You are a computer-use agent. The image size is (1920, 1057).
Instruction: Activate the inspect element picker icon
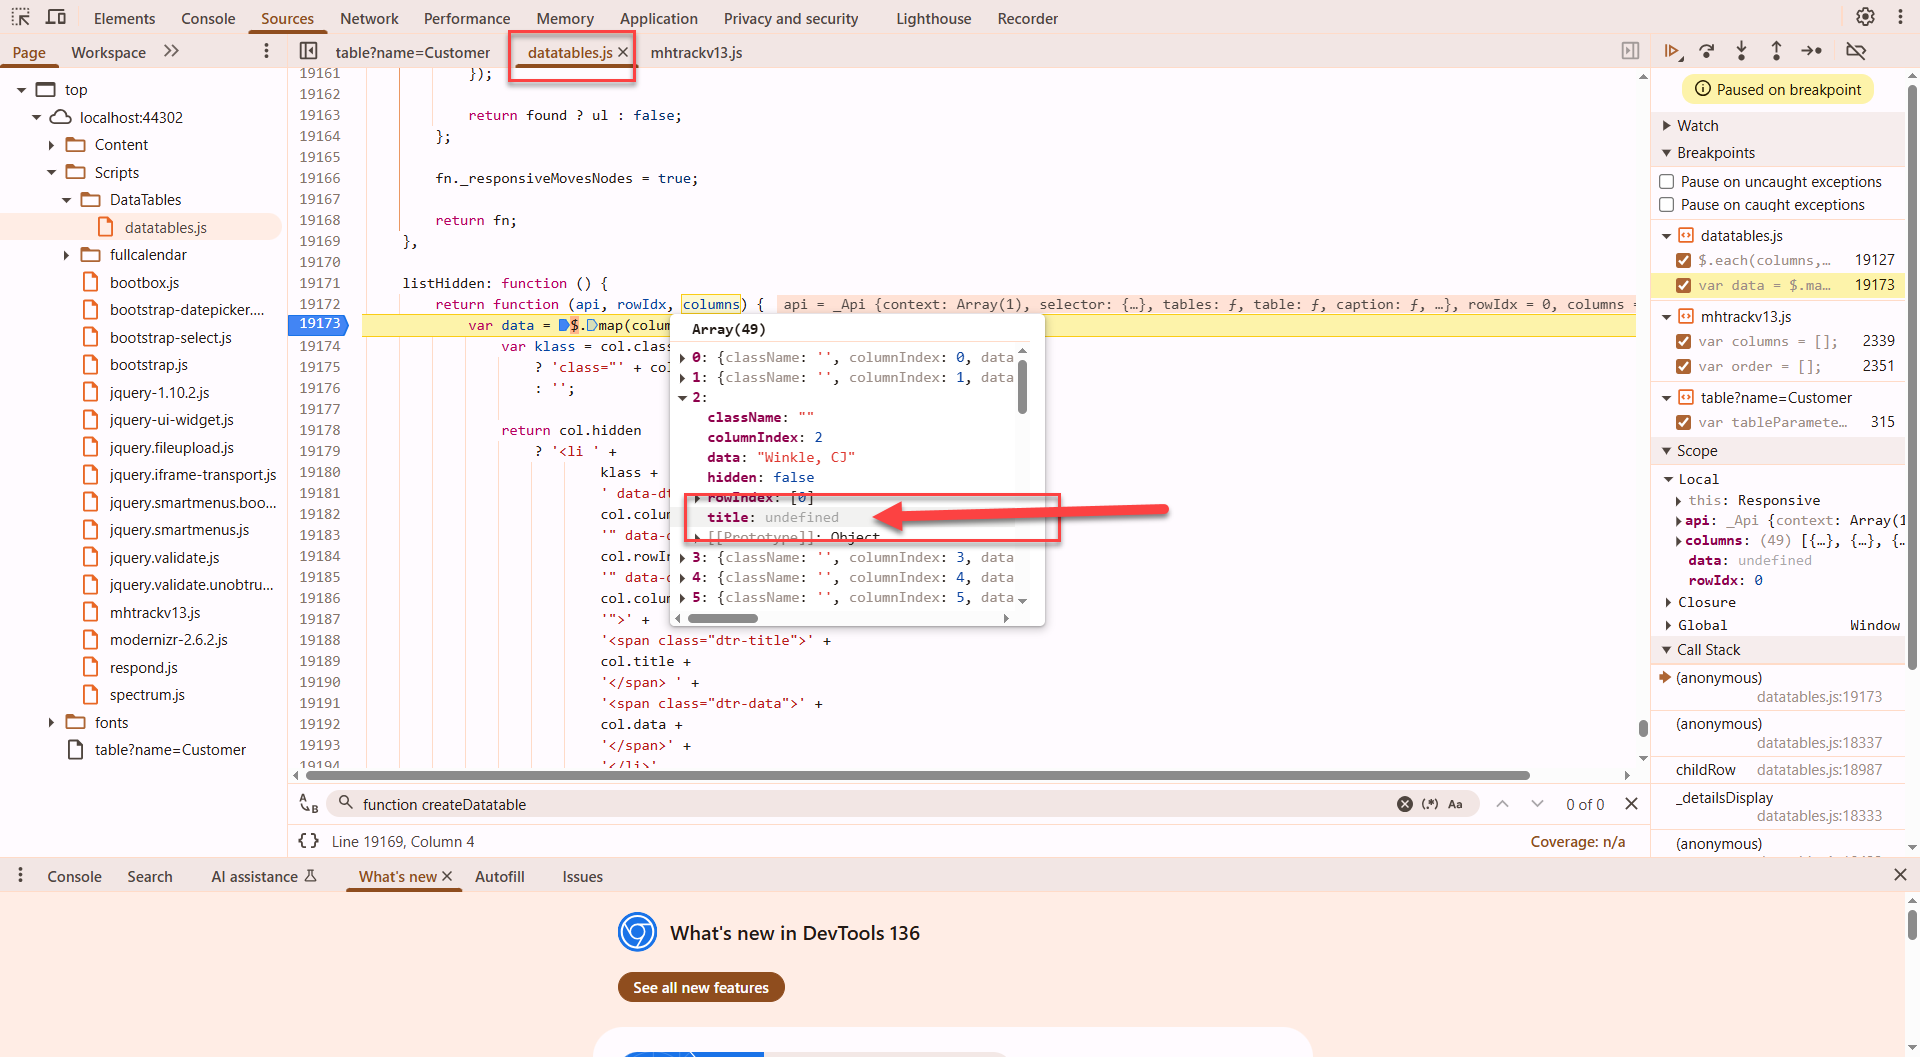20,17
